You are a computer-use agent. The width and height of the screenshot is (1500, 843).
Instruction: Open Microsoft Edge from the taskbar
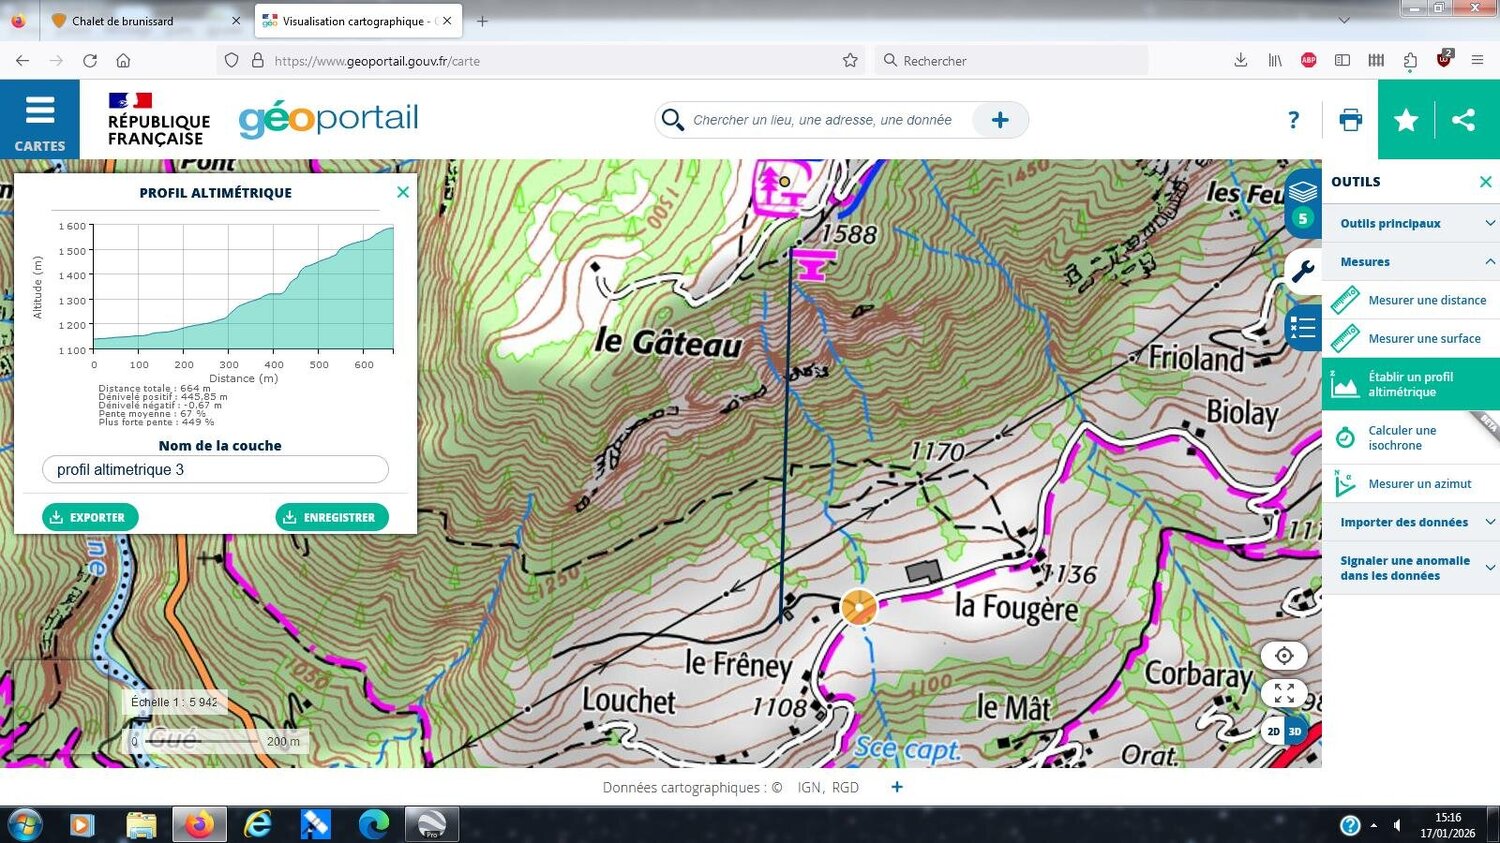pyautogui.click(x=374, y=825)
